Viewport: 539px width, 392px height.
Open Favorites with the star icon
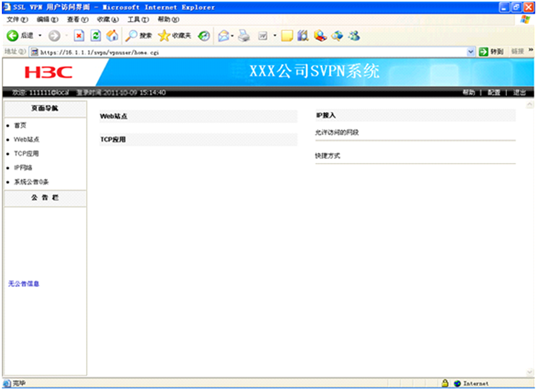pos(174,35)
